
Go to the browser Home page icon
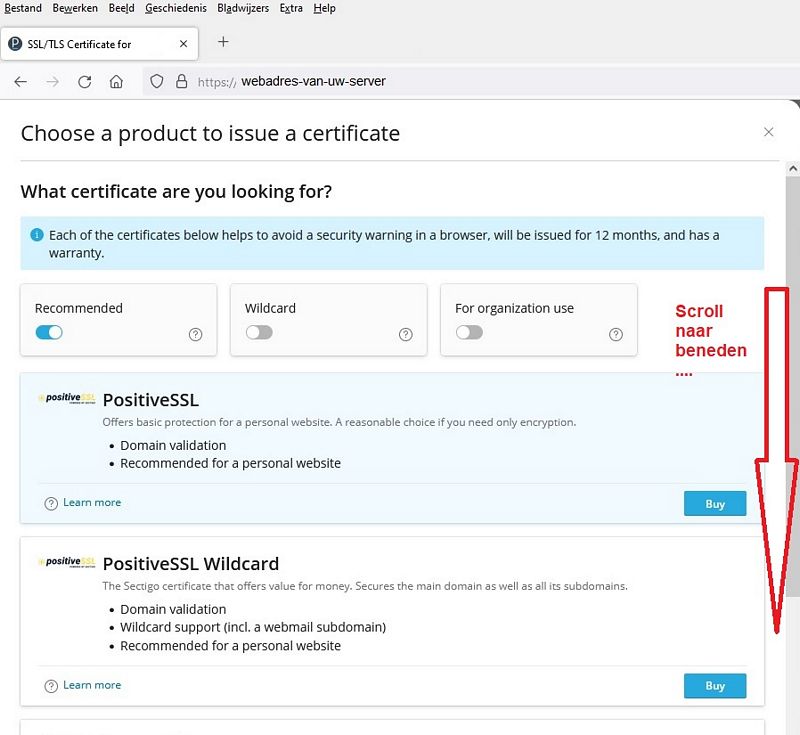[x=116, y=82]
